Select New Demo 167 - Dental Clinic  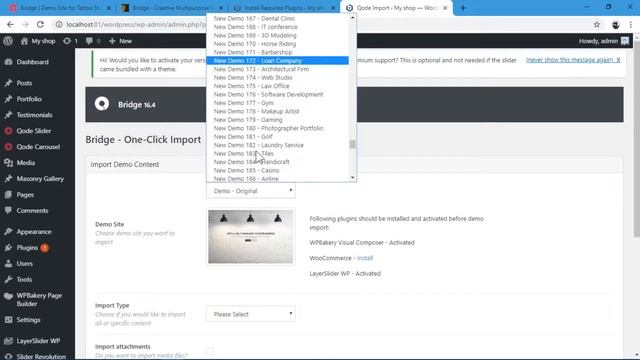(x=278, y=18)
